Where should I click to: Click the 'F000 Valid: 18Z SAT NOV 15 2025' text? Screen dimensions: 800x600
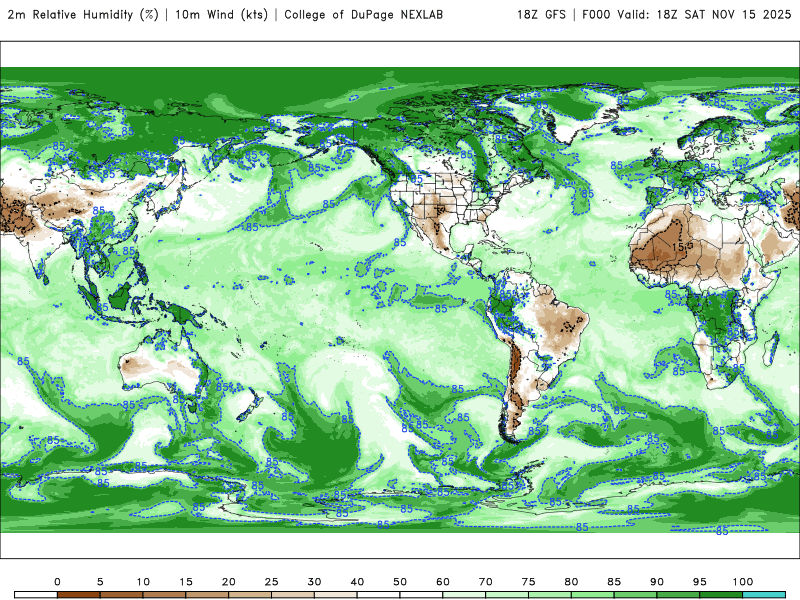tap(687, 14)
